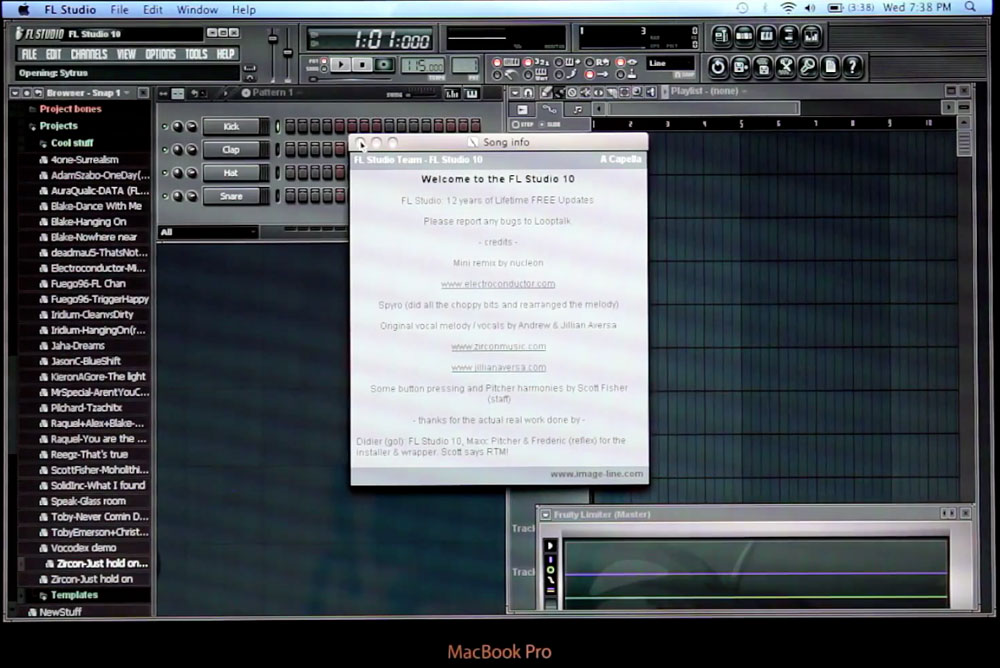The height and width of the screenshot is (668, 1000).
Task: Select the playlist zoom tool
Action: [637, 92]
